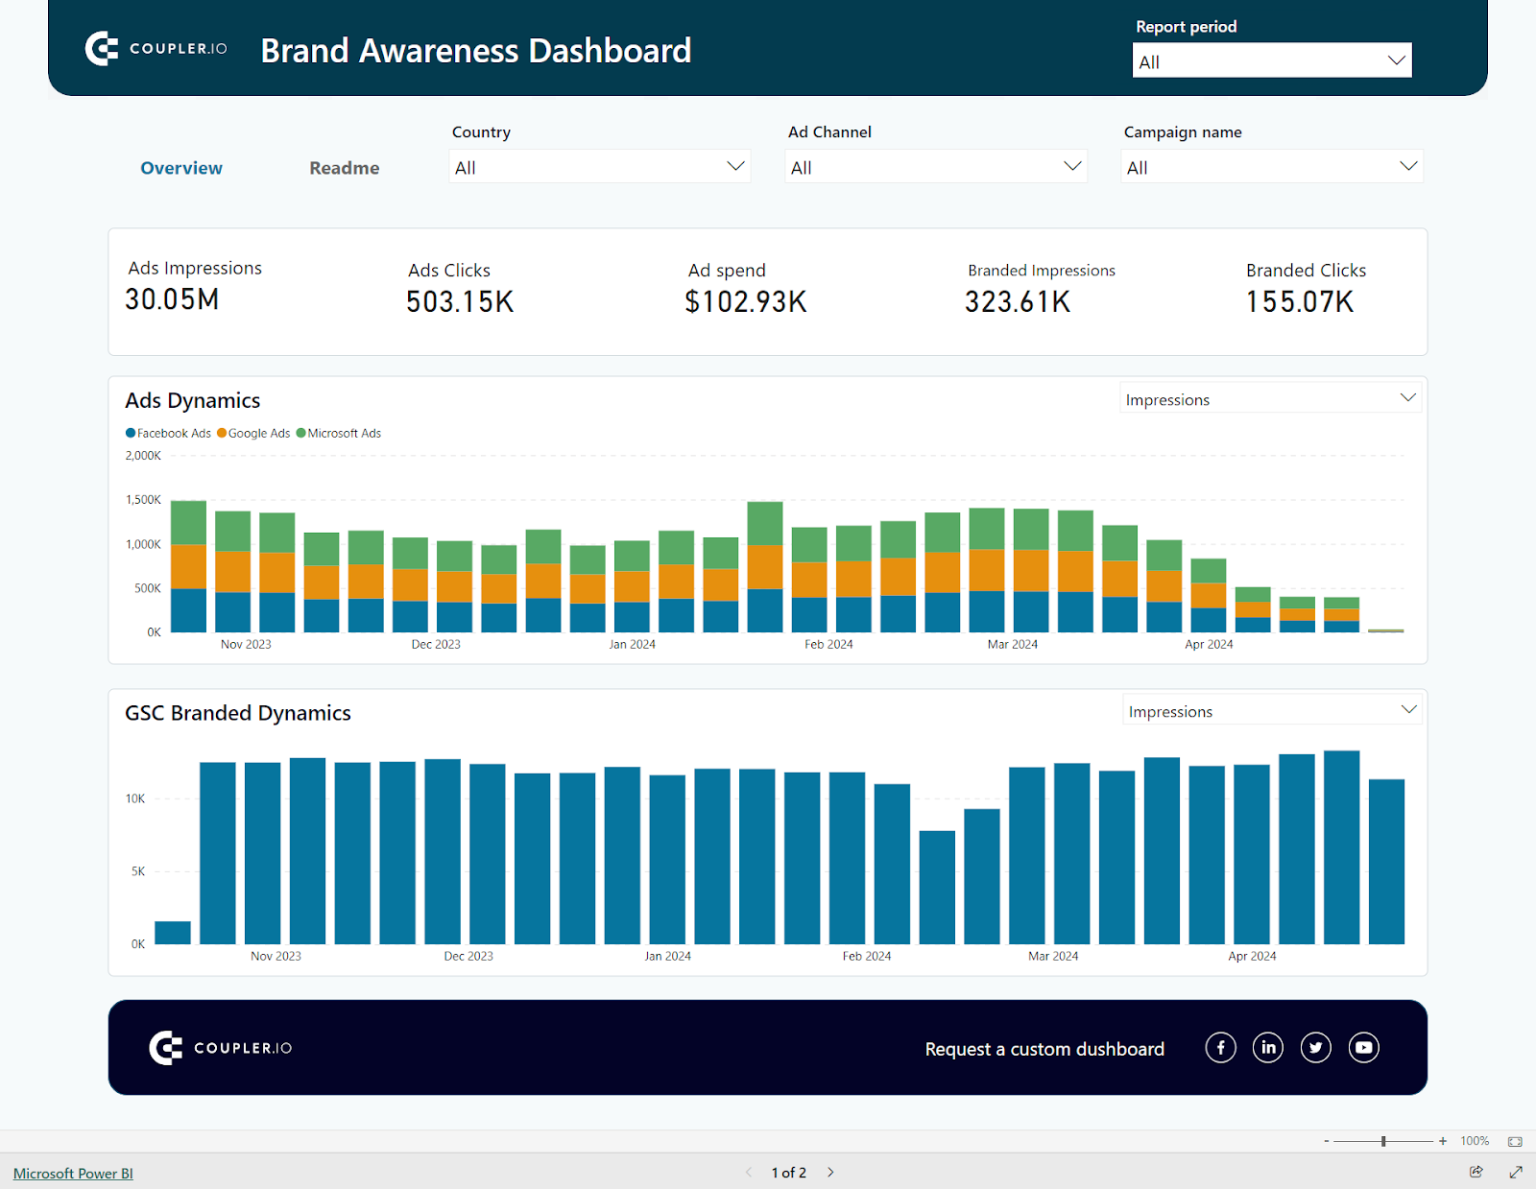Open the Twitter icon in the footer

point(1316,1047)
